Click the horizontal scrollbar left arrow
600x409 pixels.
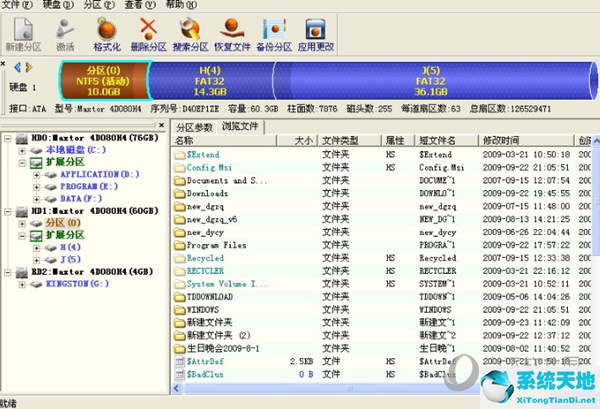point(177,388)
